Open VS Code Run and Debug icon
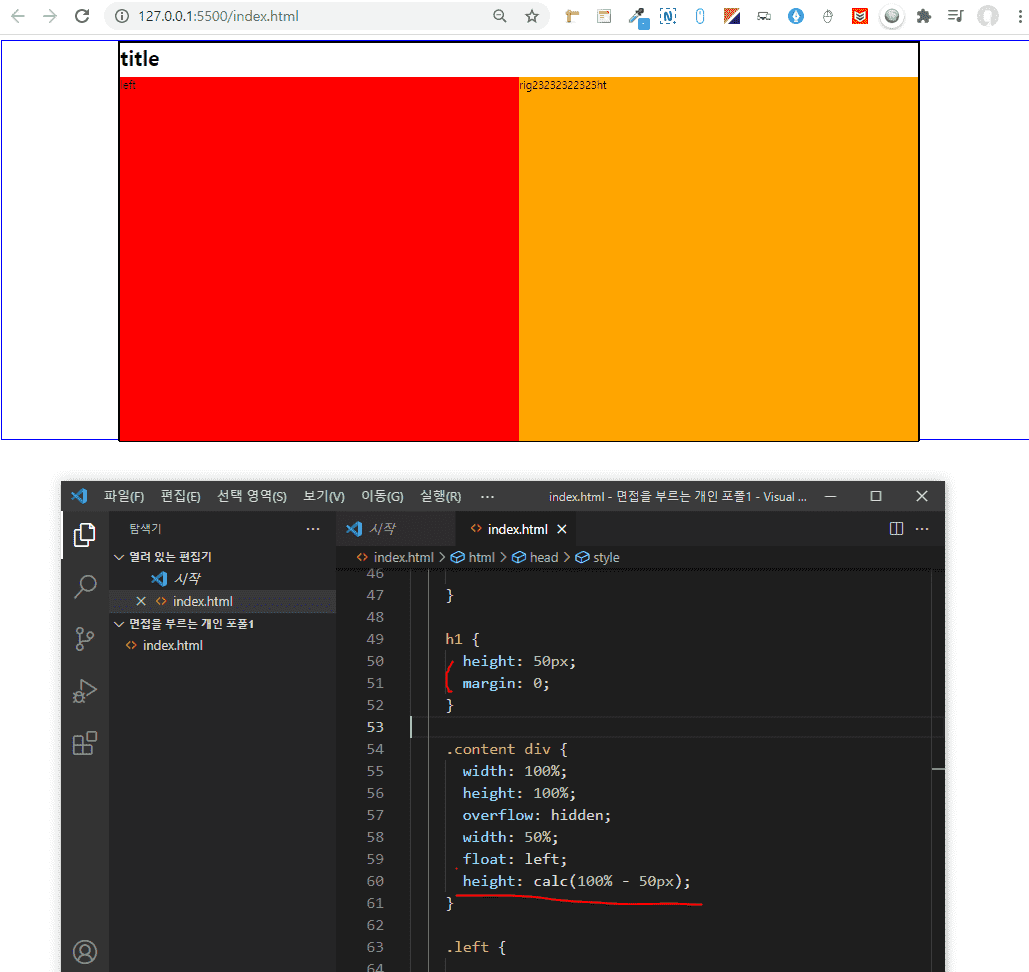1029x972 pixels. pos(85,691)
